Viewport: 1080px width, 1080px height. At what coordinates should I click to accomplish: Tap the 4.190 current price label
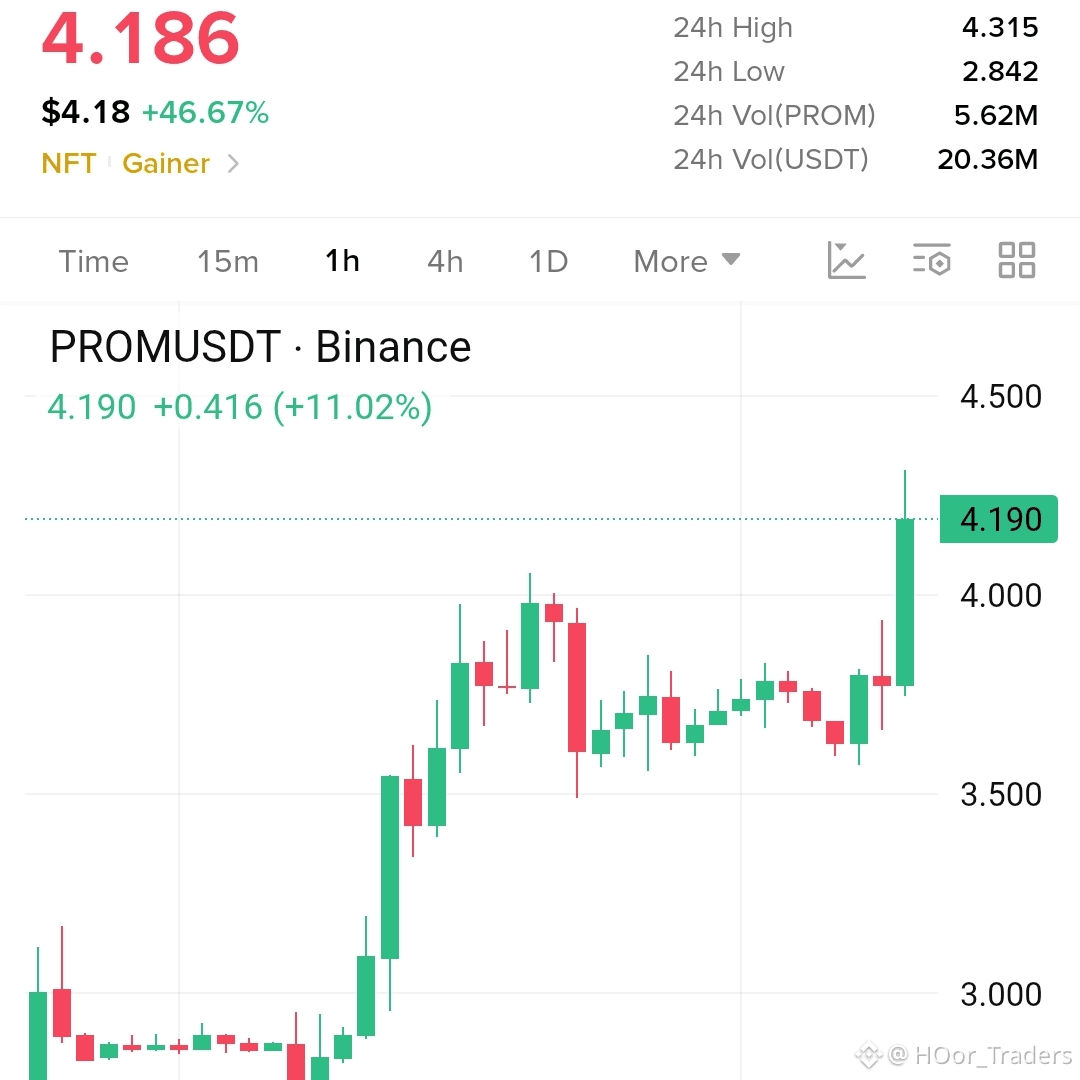pyautogui.click(x=999, y=519)
